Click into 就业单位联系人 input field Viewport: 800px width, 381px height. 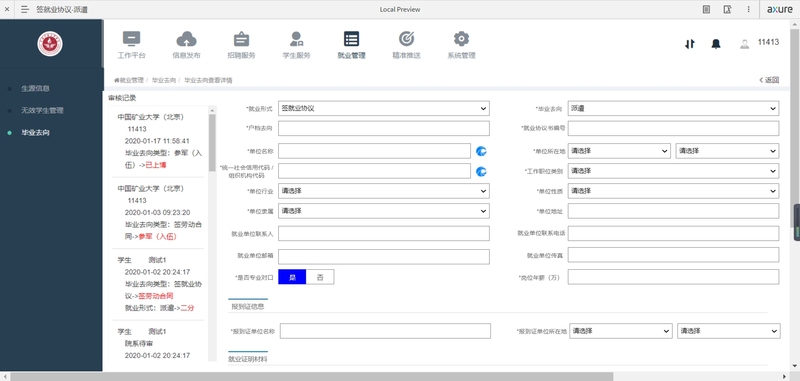tap(384, 234)
